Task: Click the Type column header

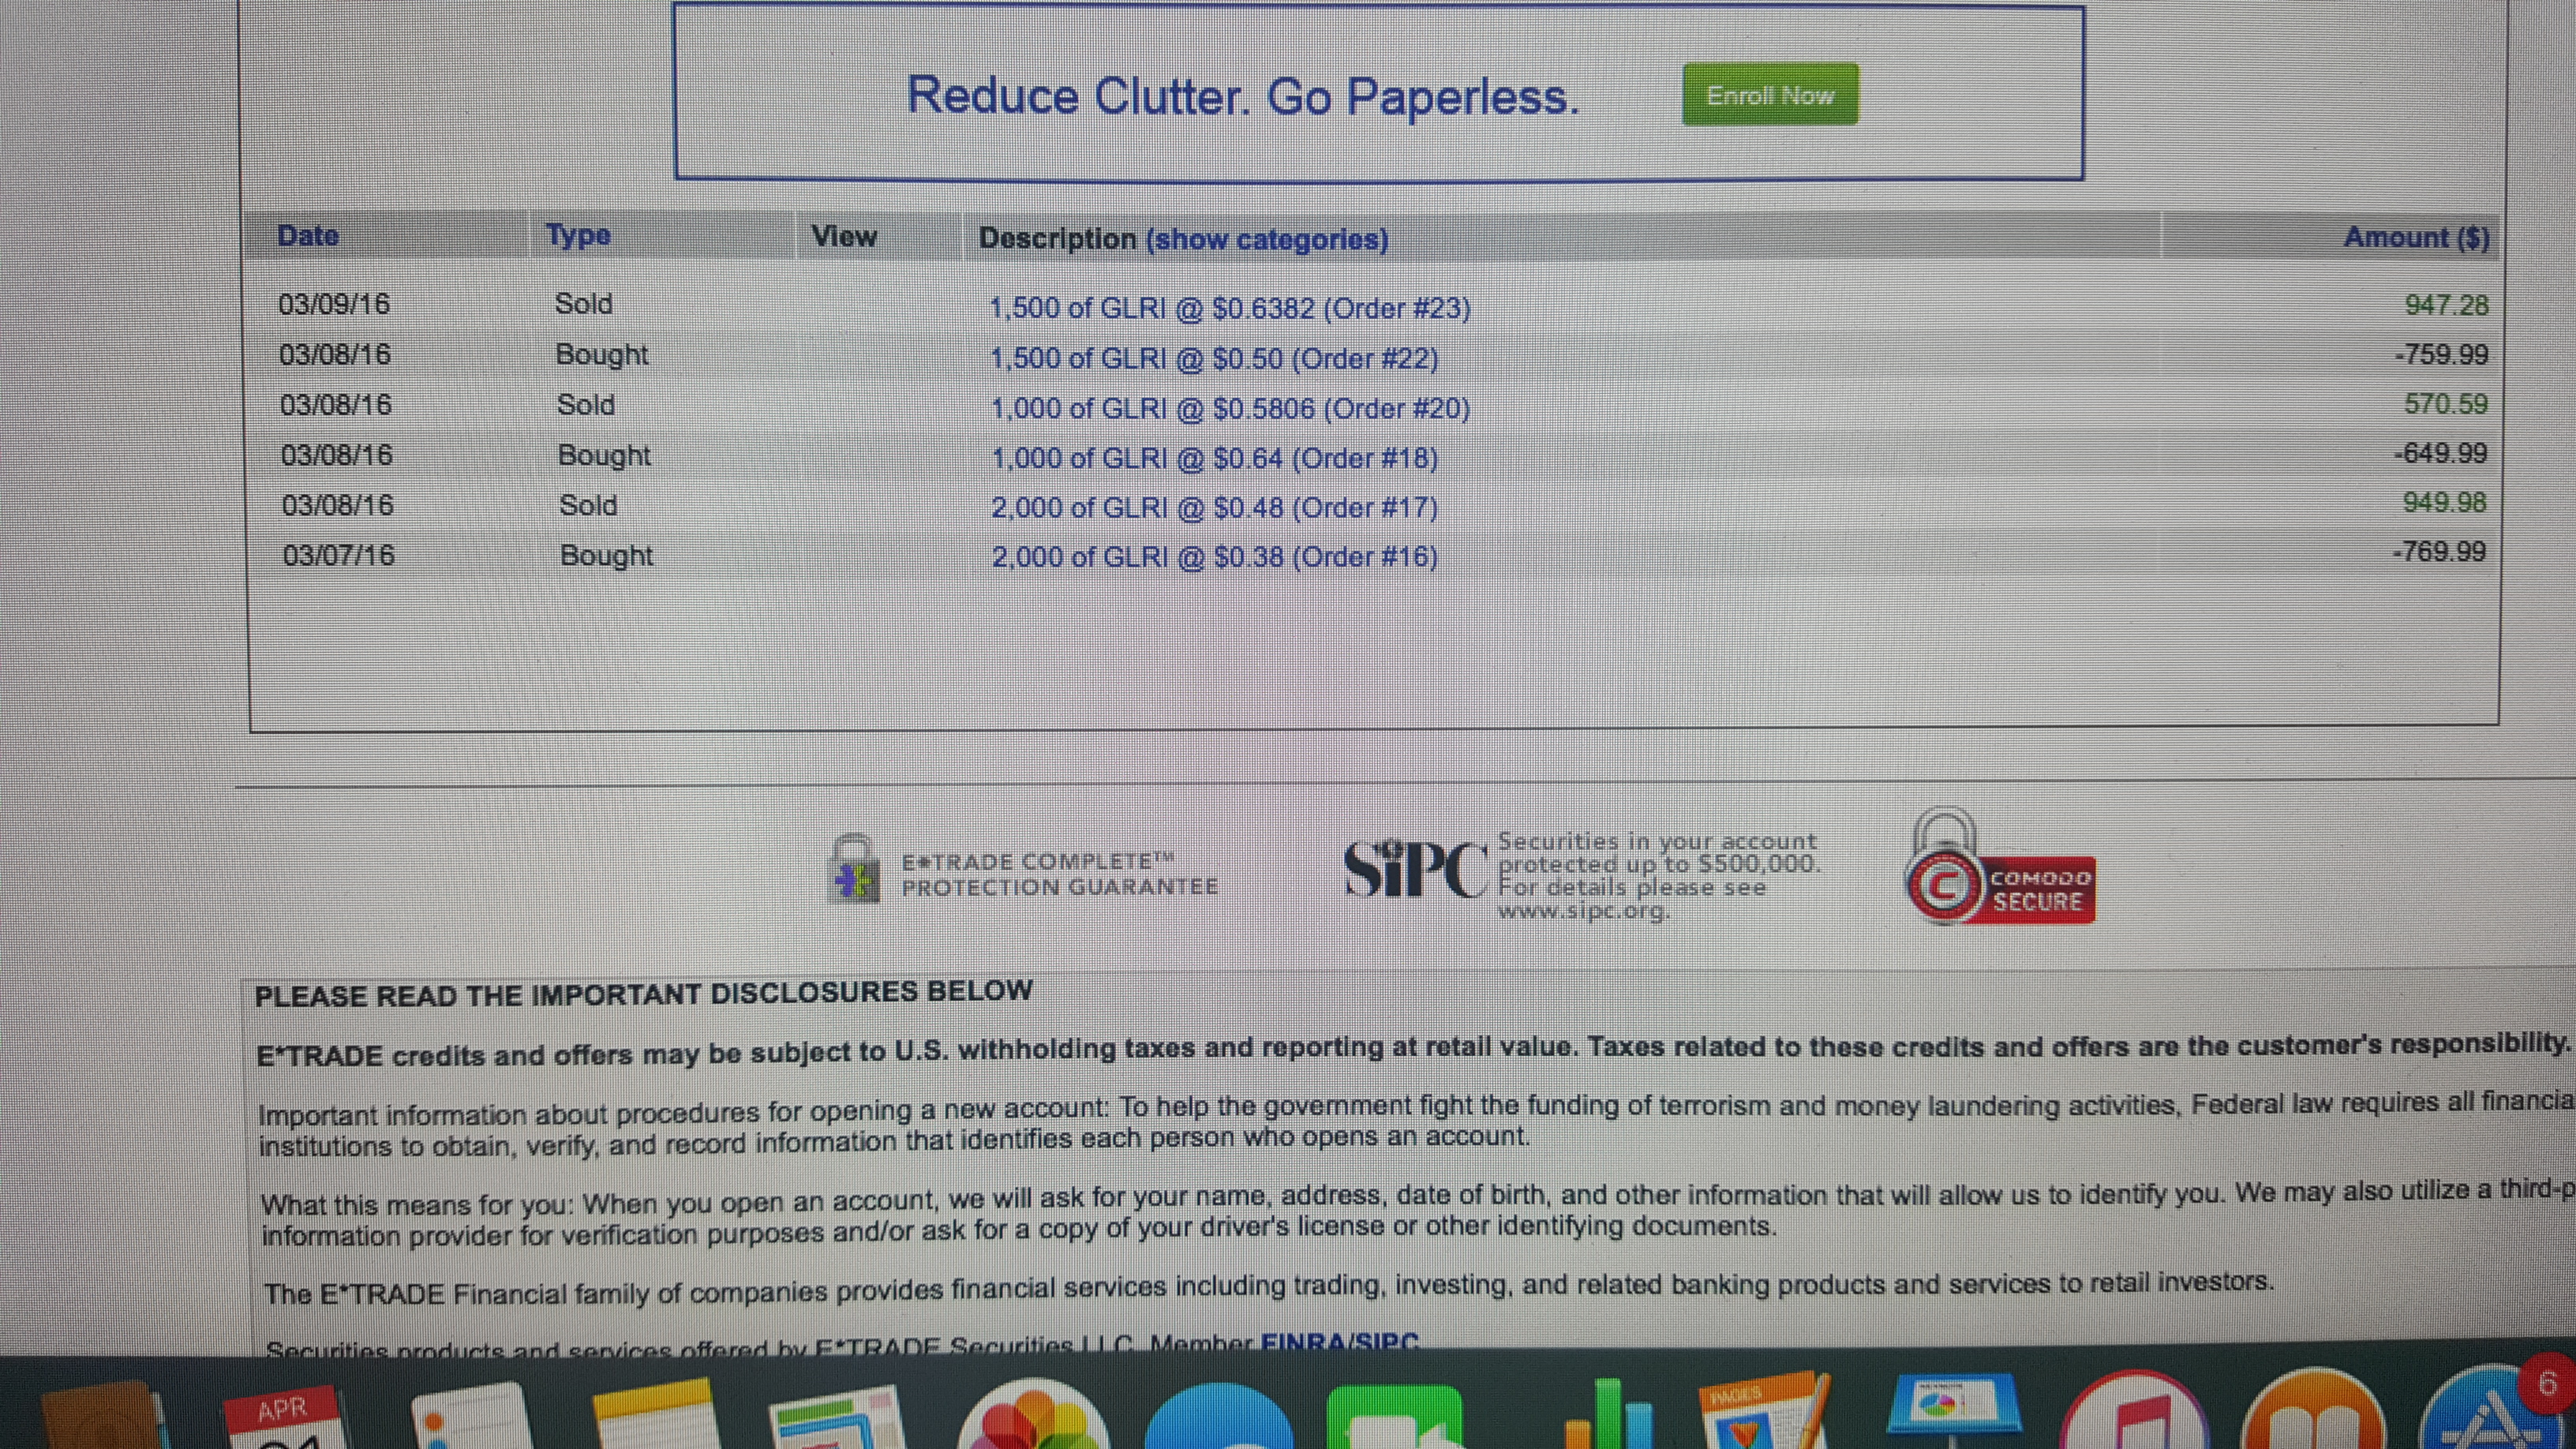Action: coord(578,236)
